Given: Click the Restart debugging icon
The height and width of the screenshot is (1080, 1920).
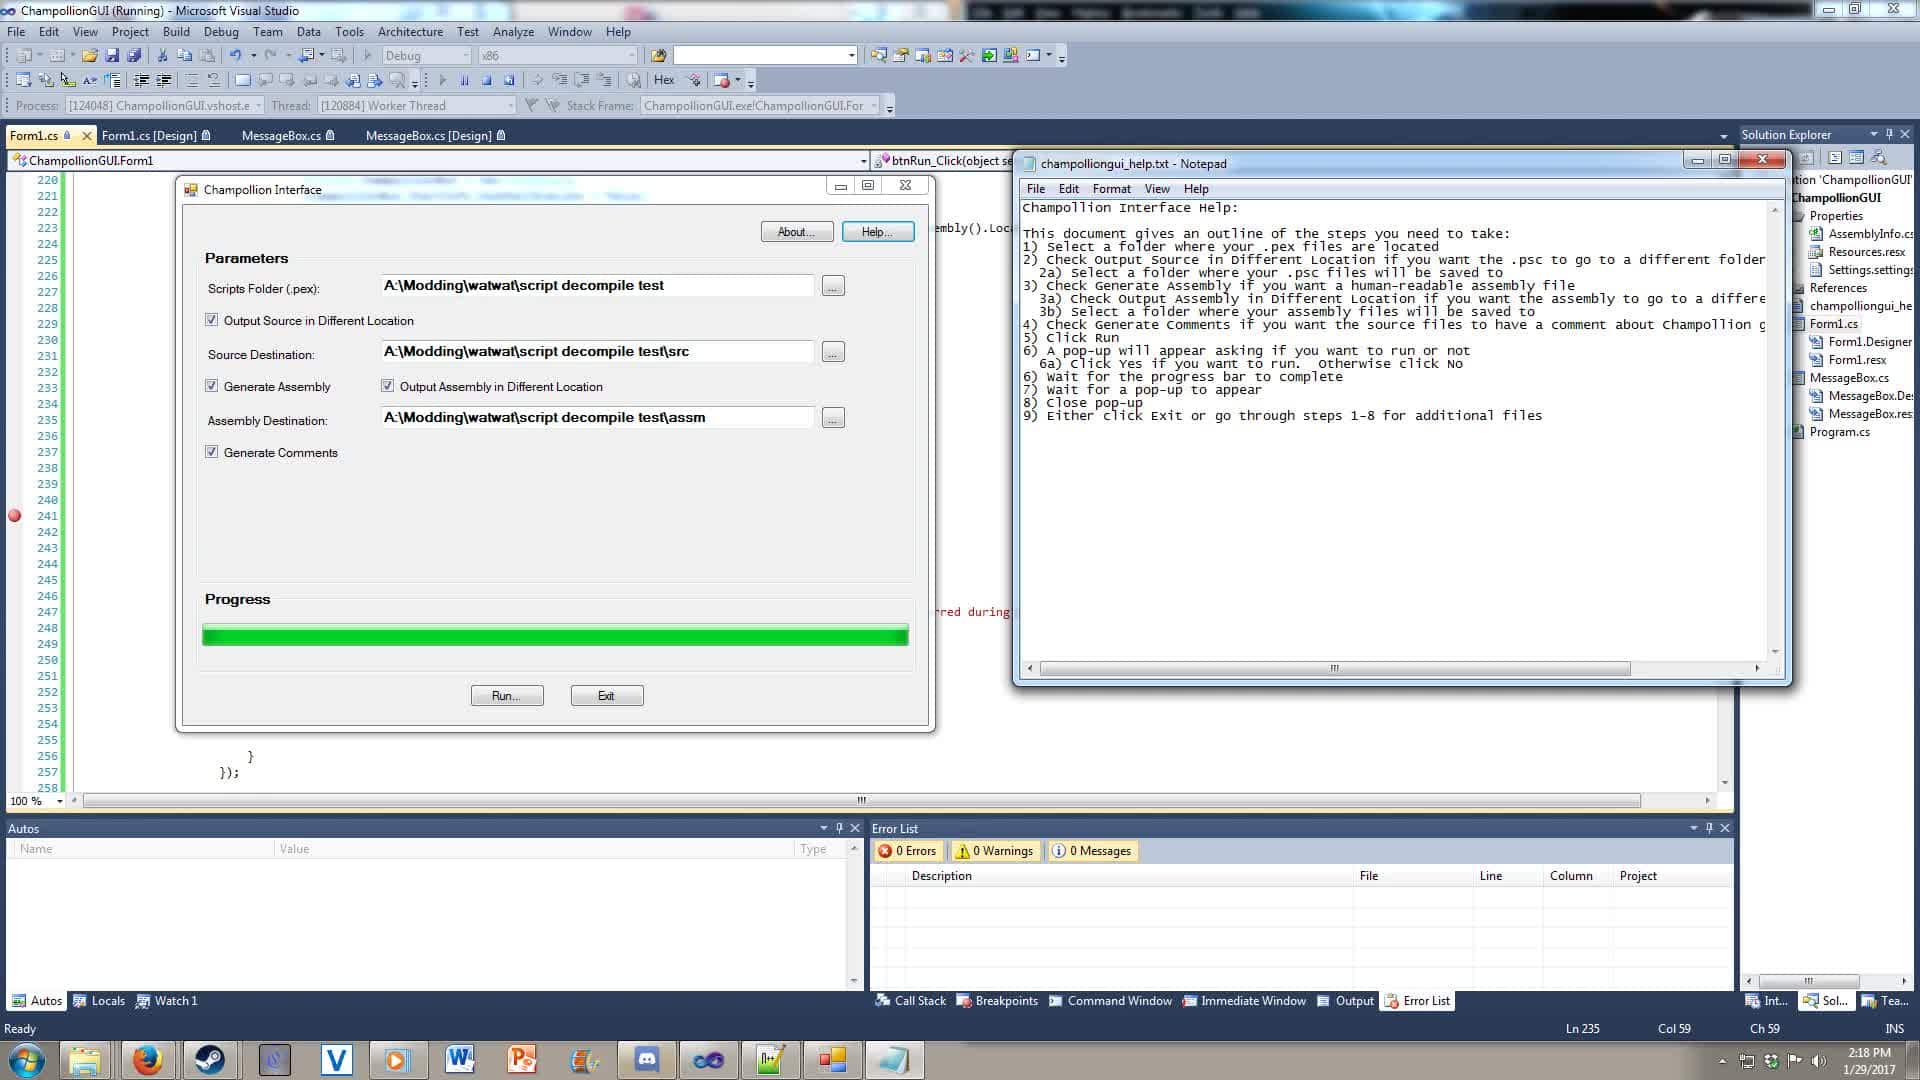Looking at the screenshot, I should point(509,80).
